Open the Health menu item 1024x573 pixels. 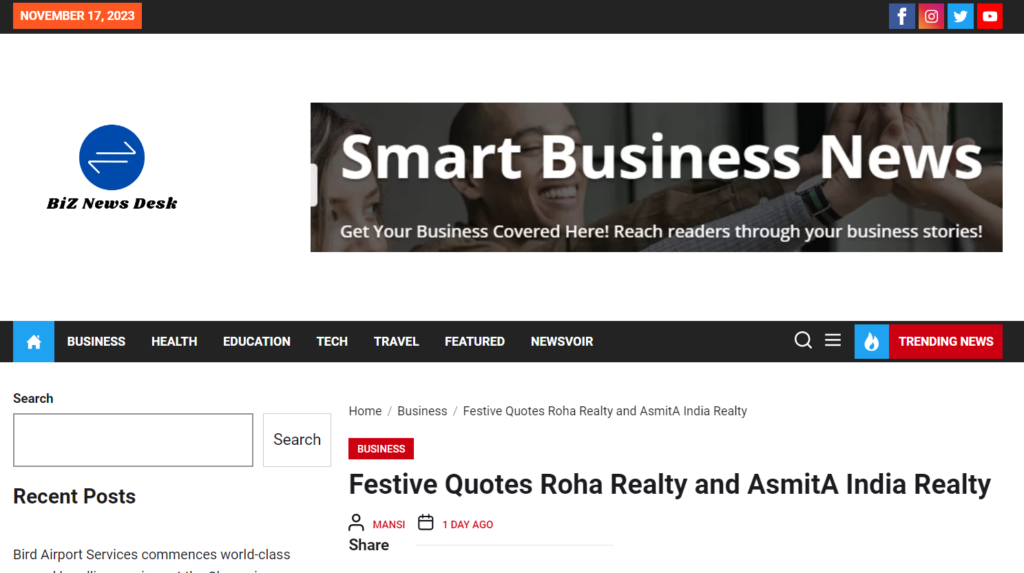(x=174, y=342)
